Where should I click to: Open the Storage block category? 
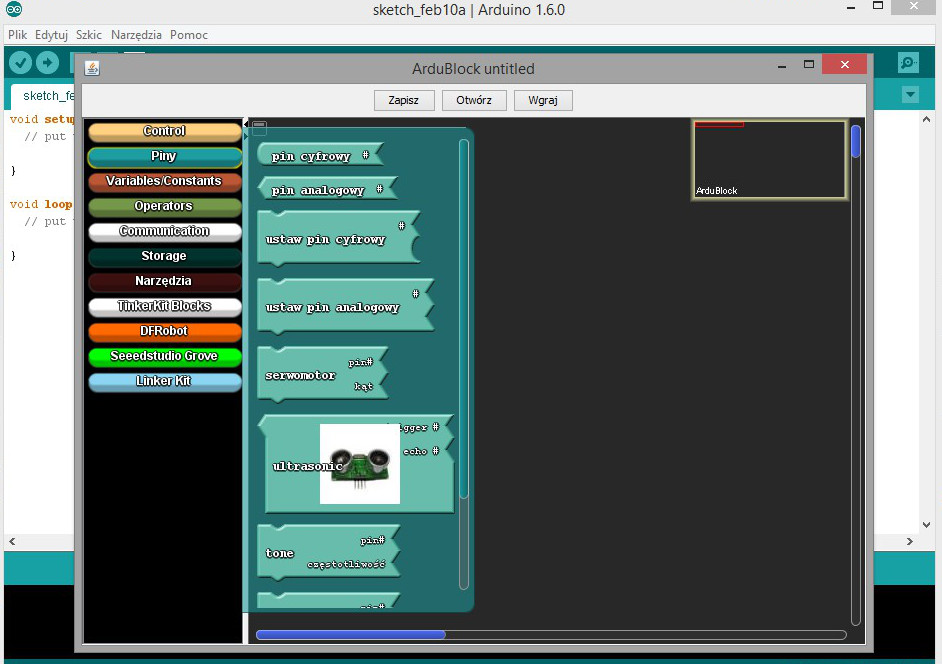[165, 257]
